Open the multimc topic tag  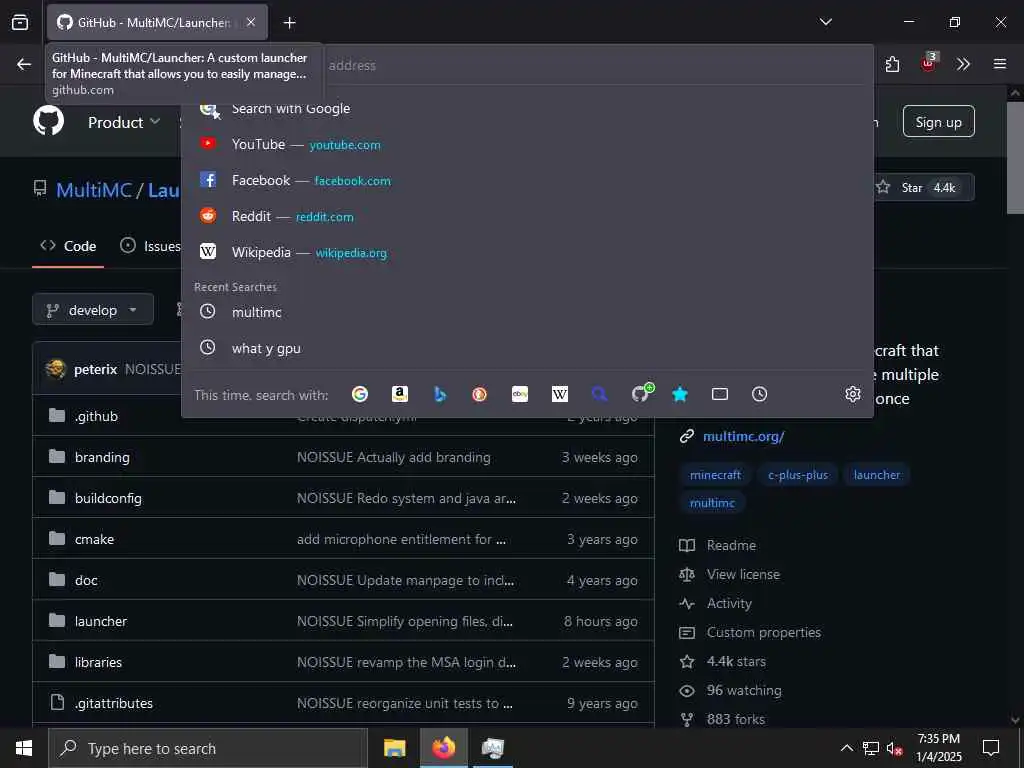click(x=712, y=503)
